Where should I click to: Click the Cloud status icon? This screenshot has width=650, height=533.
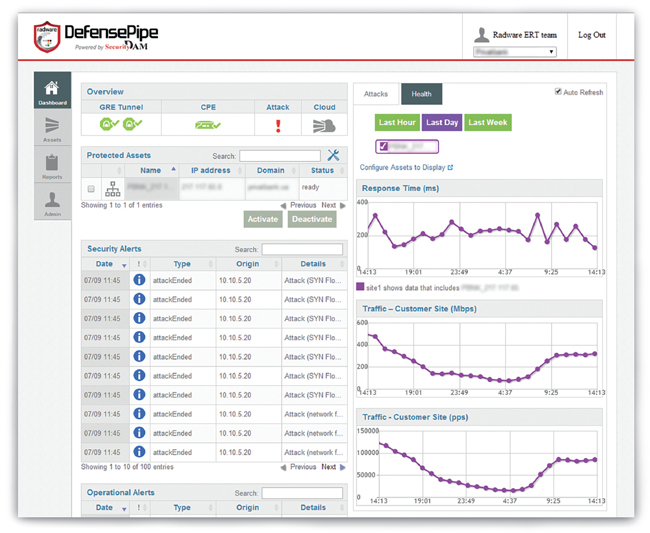(324, 126)
